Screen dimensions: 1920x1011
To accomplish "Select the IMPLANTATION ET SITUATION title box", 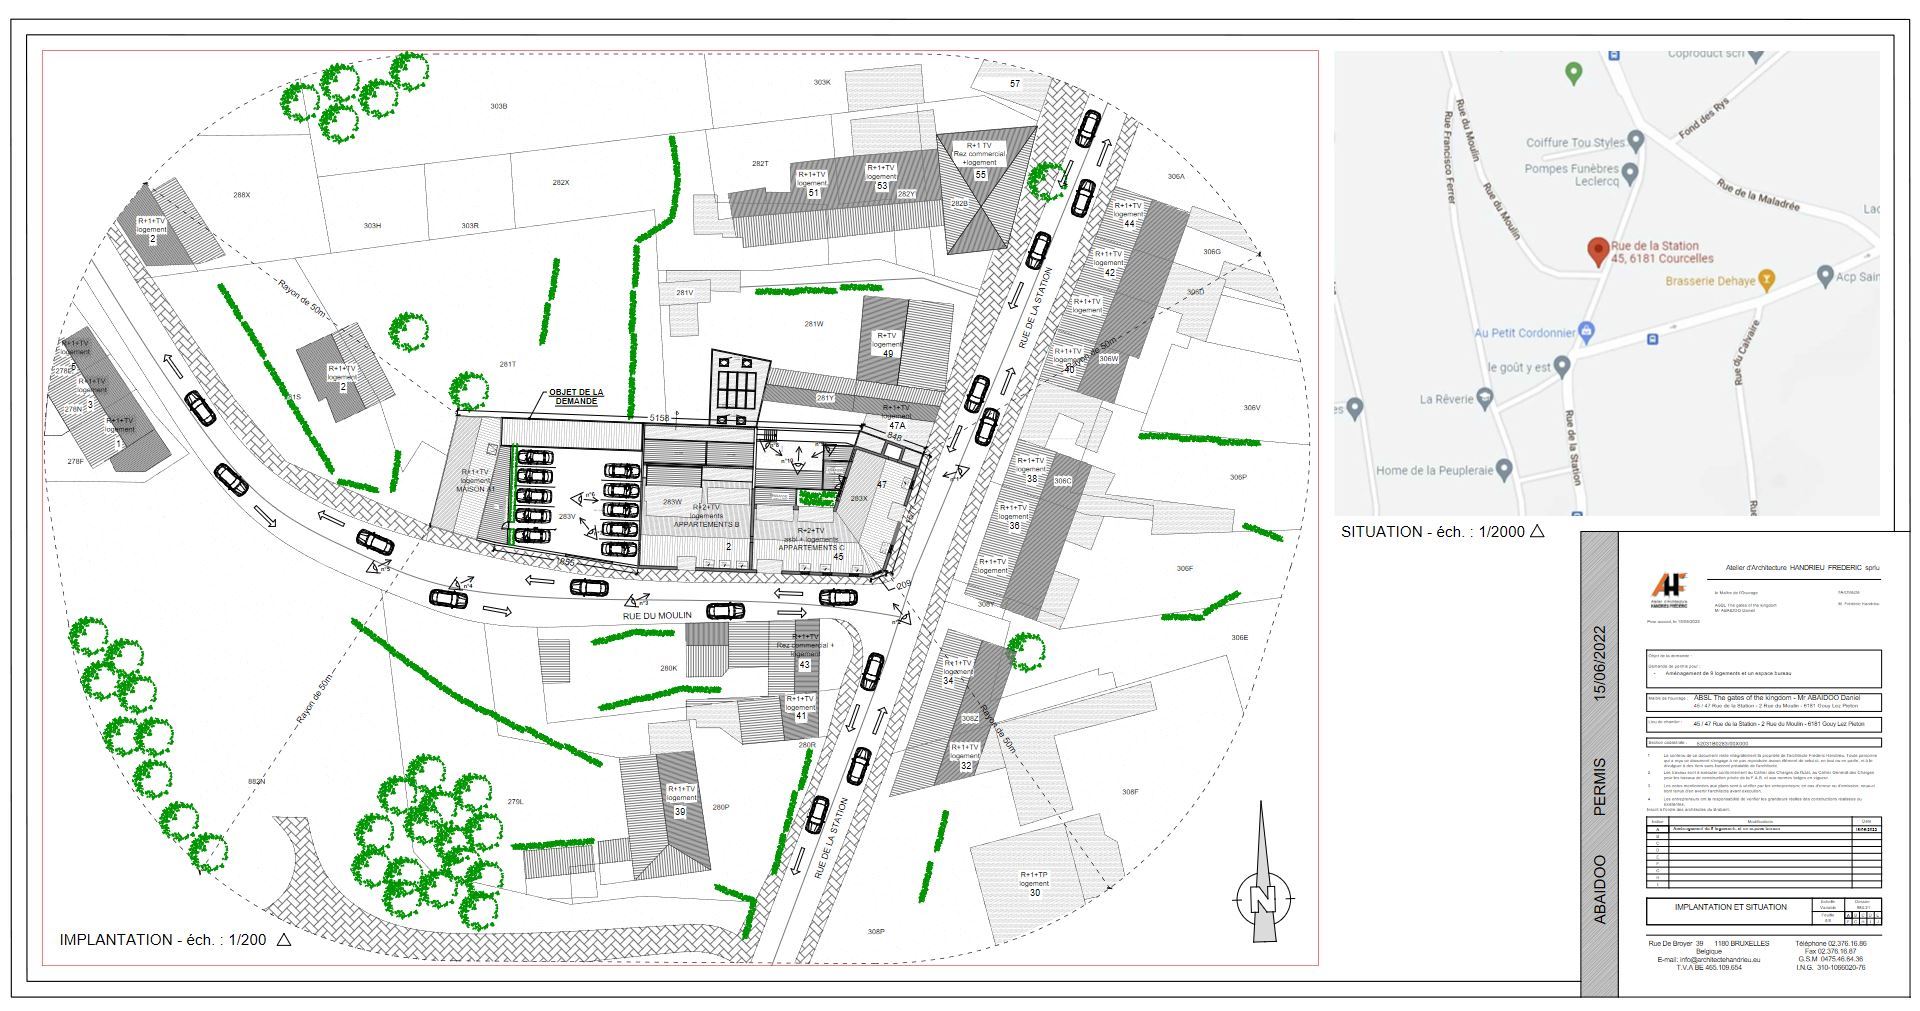I will [1730, 907].
